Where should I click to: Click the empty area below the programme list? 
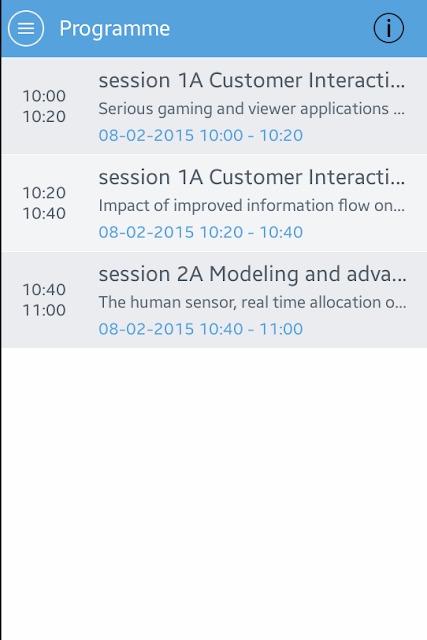214,494
